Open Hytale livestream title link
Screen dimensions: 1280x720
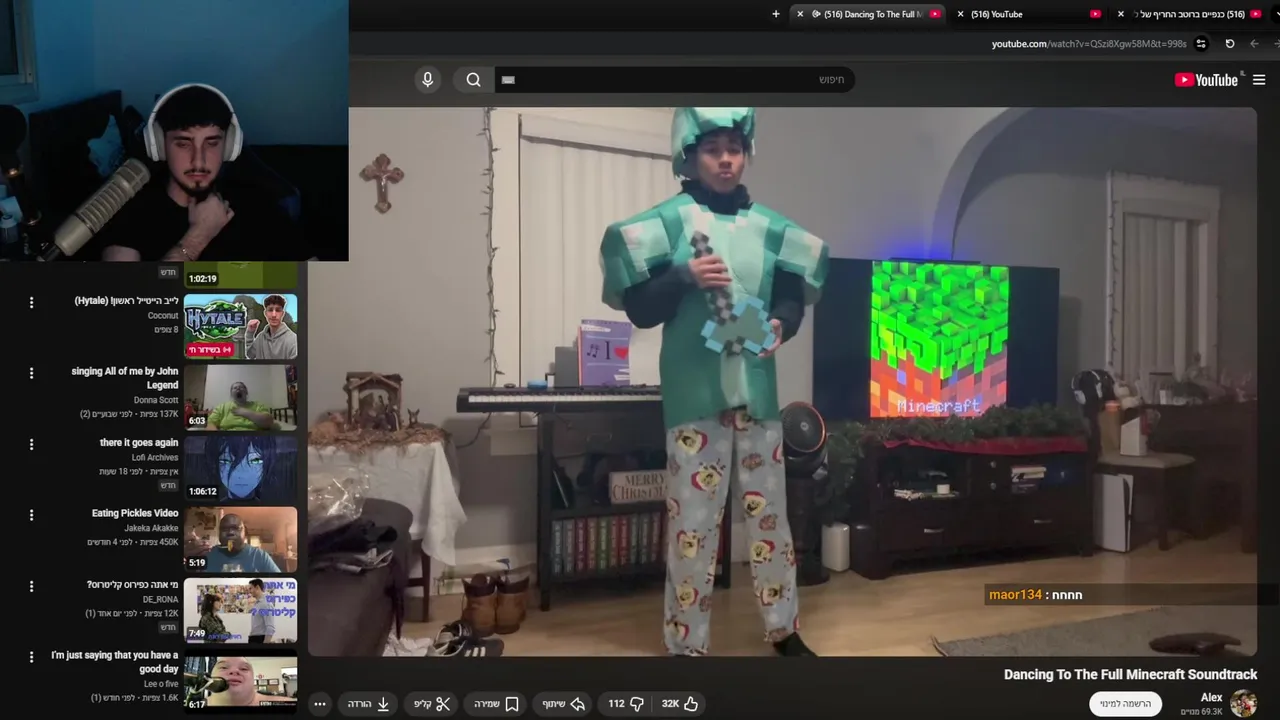(x=127, y=300)
